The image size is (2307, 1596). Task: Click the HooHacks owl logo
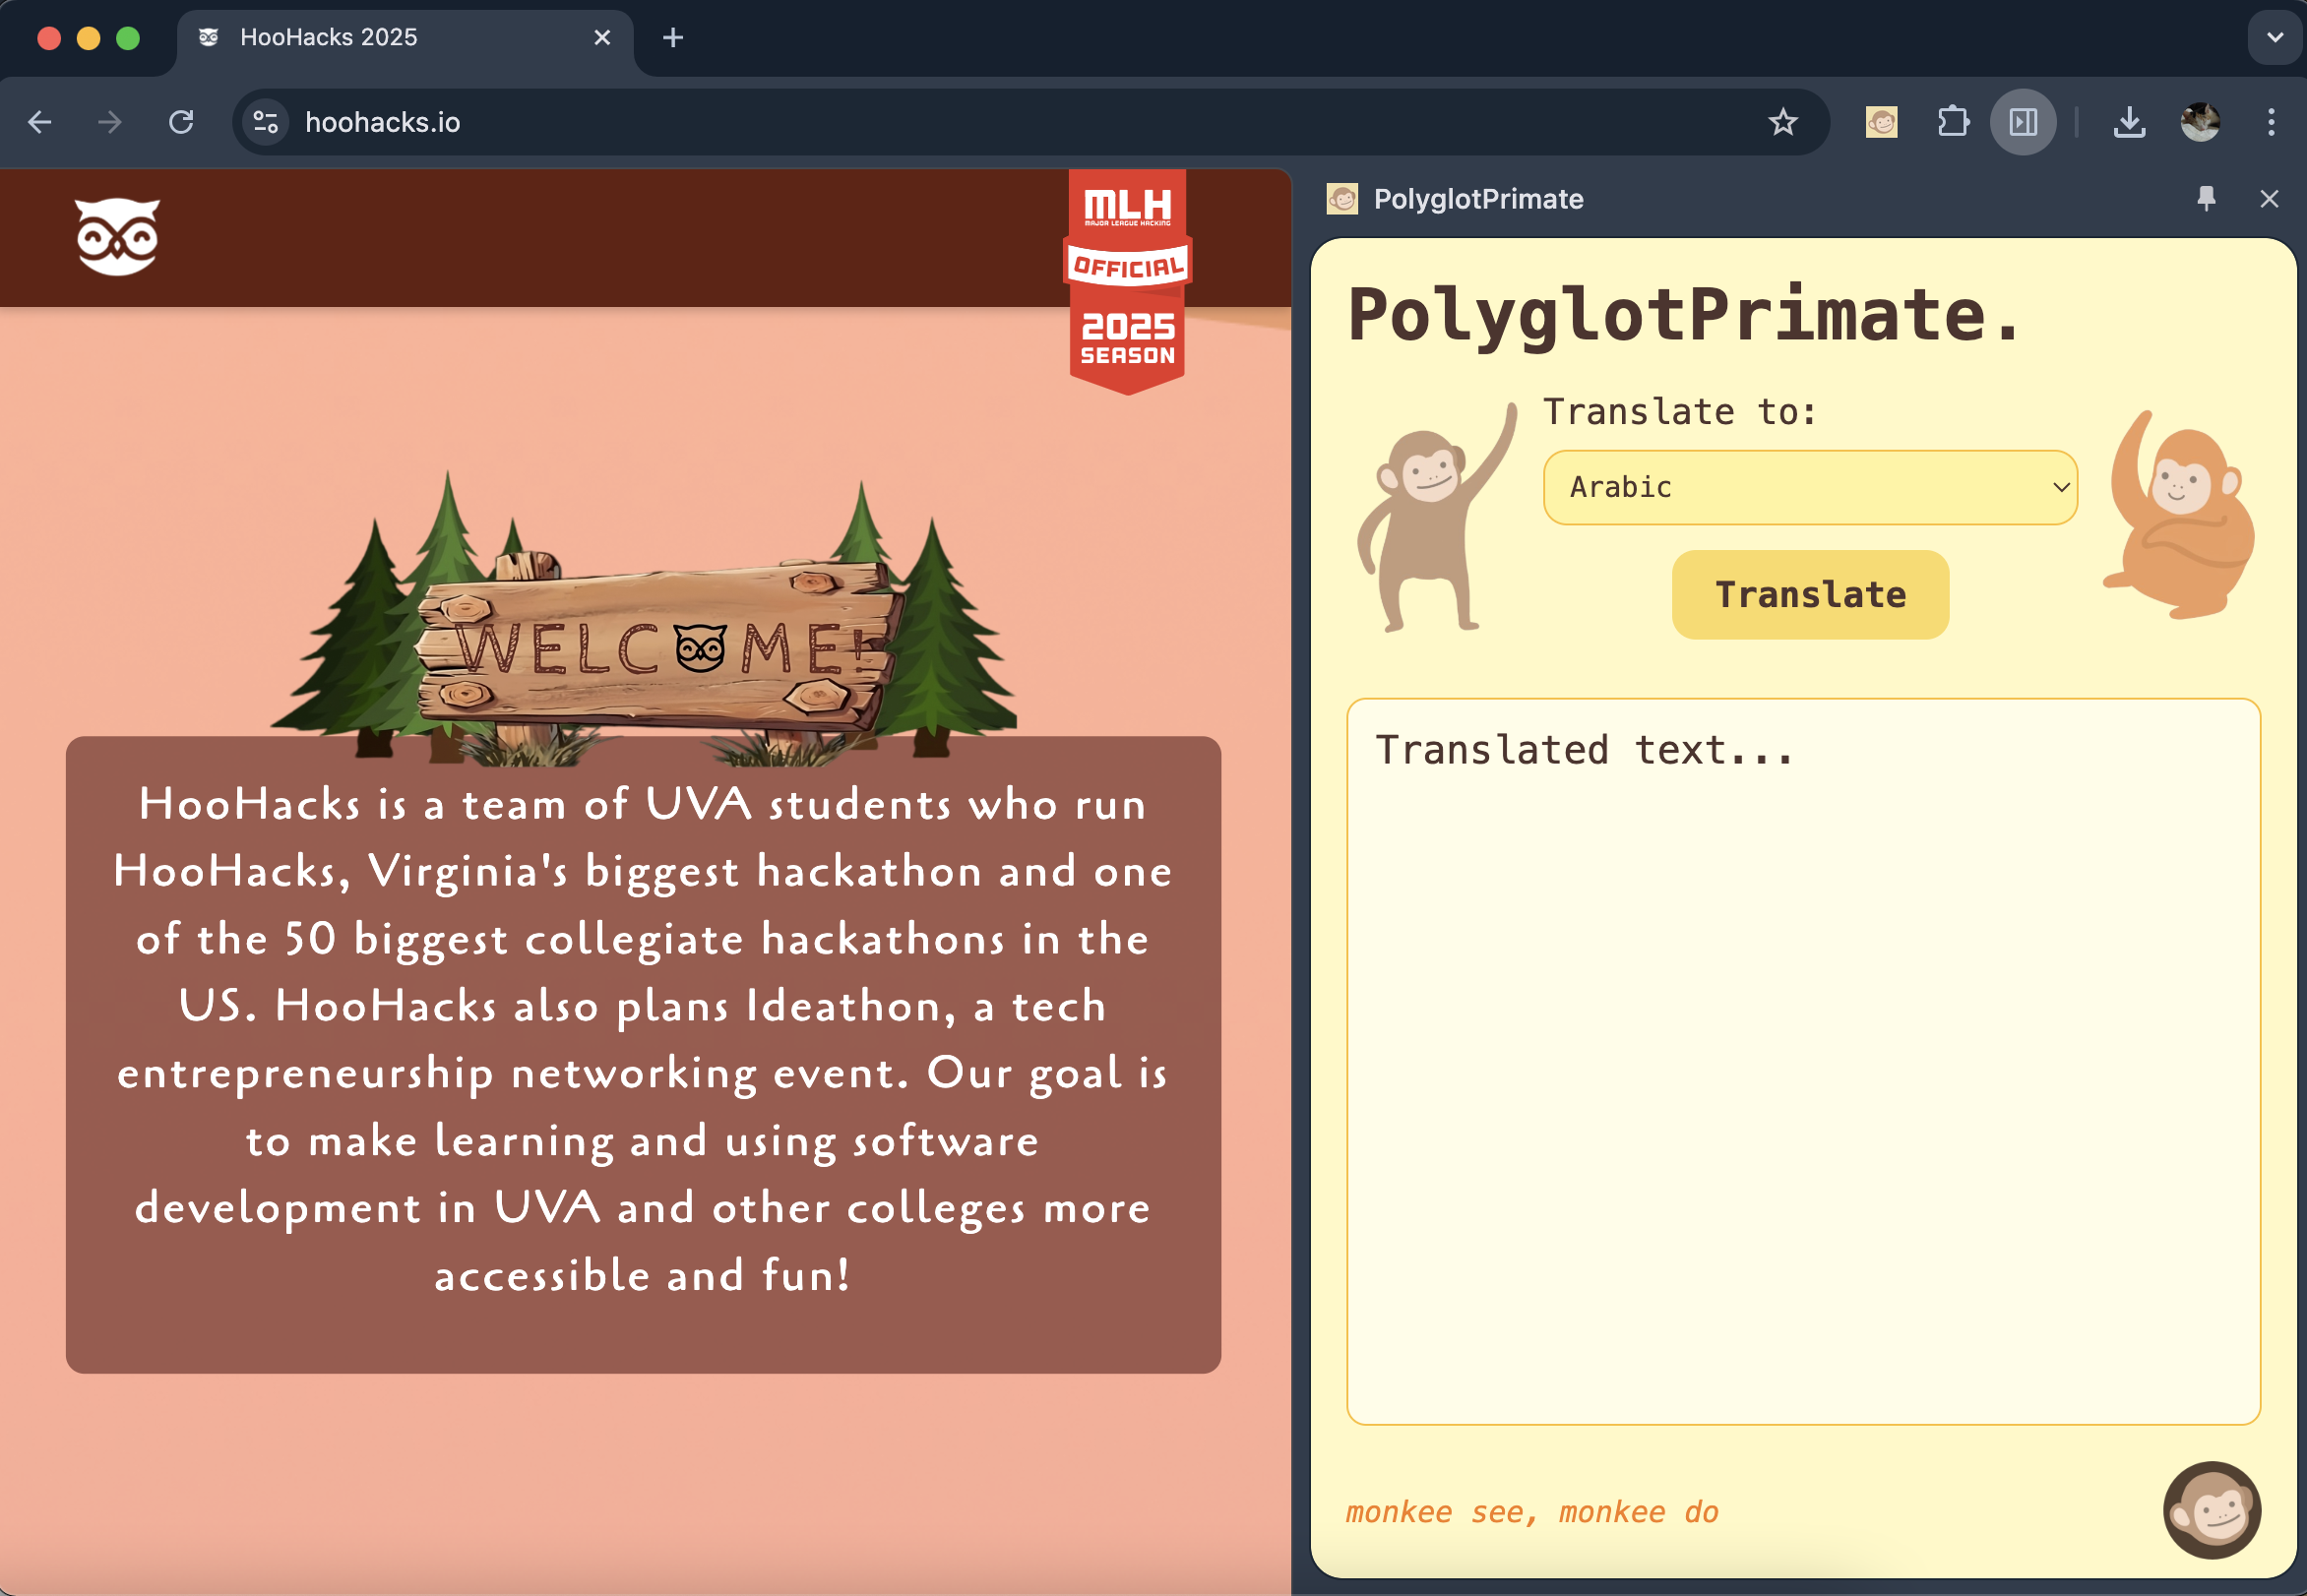[118, 236]
